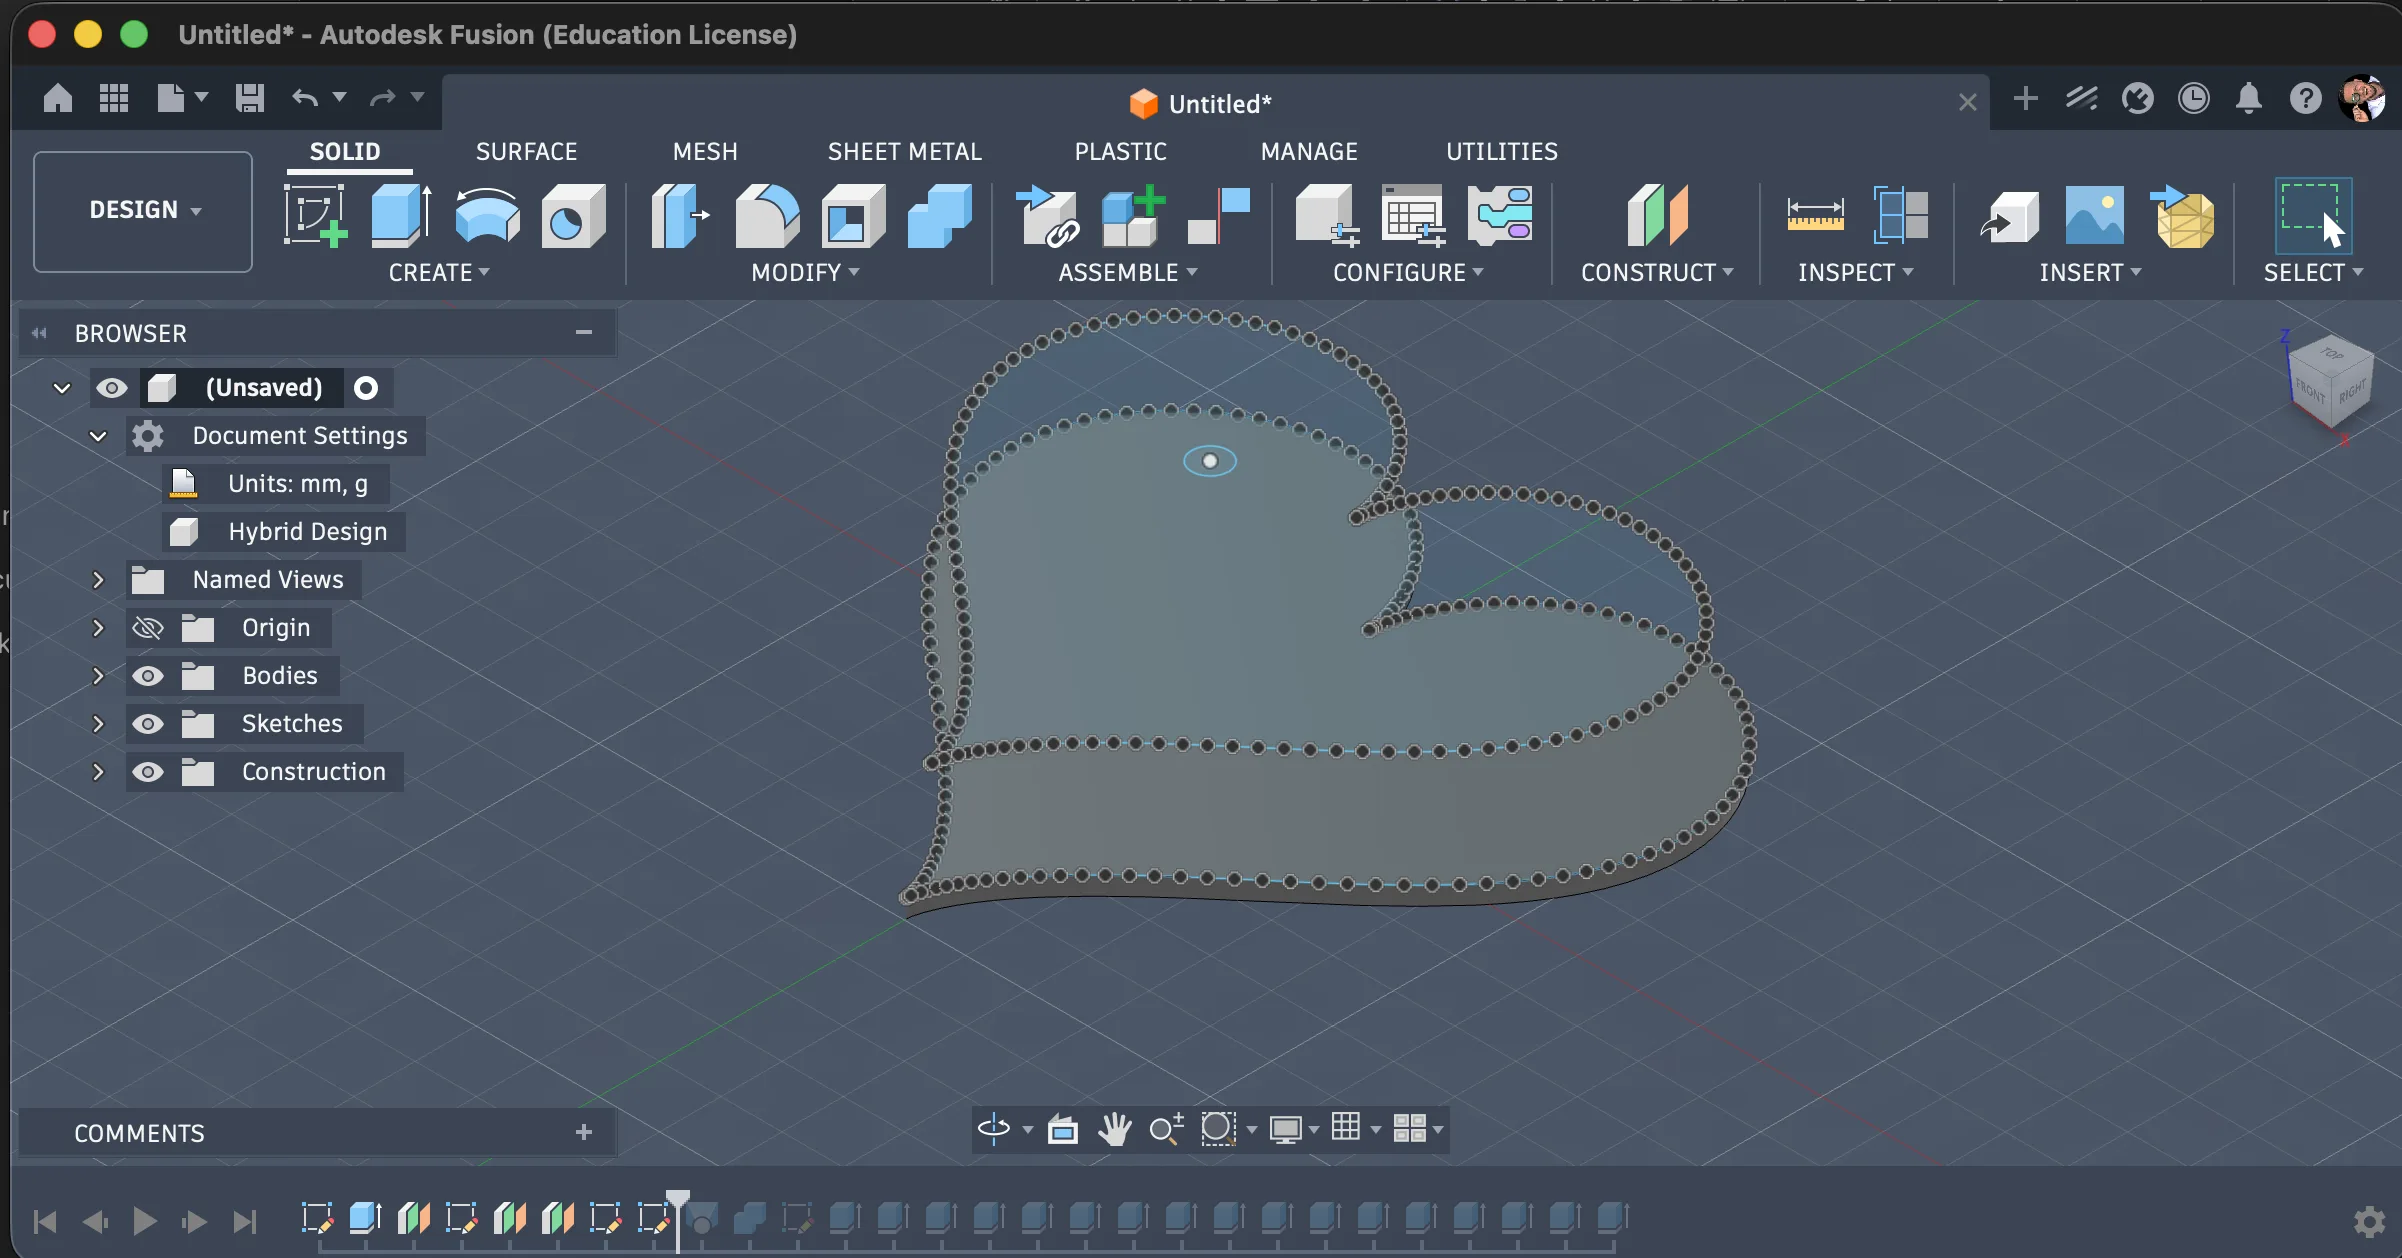Expand the Construction folder
This screenshot has height=1258, width=2402.
click(98, 772)
